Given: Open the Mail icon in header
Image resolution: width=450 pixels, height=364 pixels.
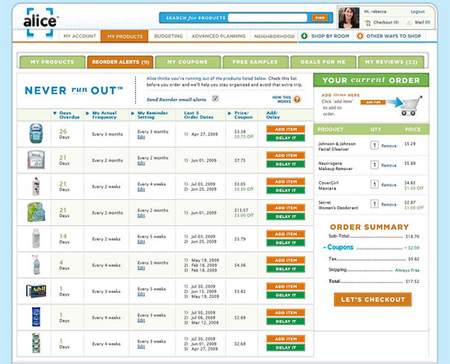Looking at the screenshot, I should 409,23.
